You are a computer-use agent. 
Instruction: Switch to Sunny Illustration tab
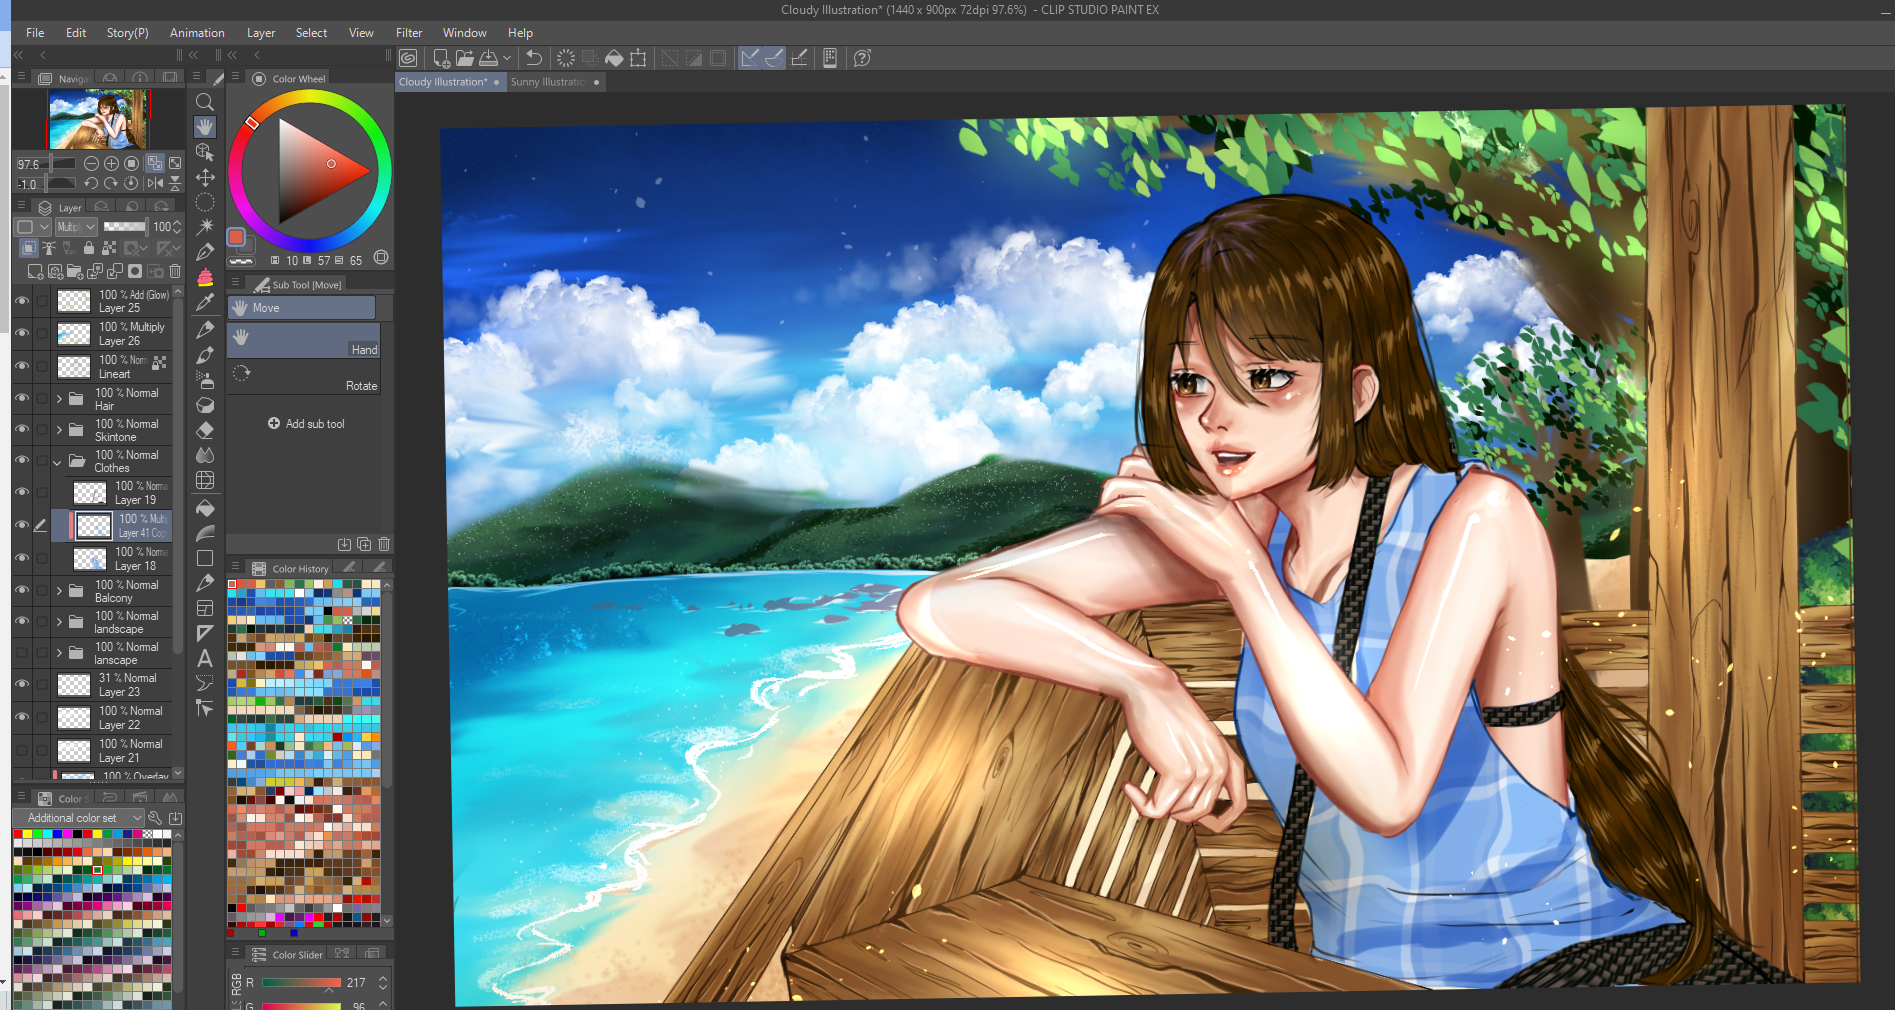[547, 82]
